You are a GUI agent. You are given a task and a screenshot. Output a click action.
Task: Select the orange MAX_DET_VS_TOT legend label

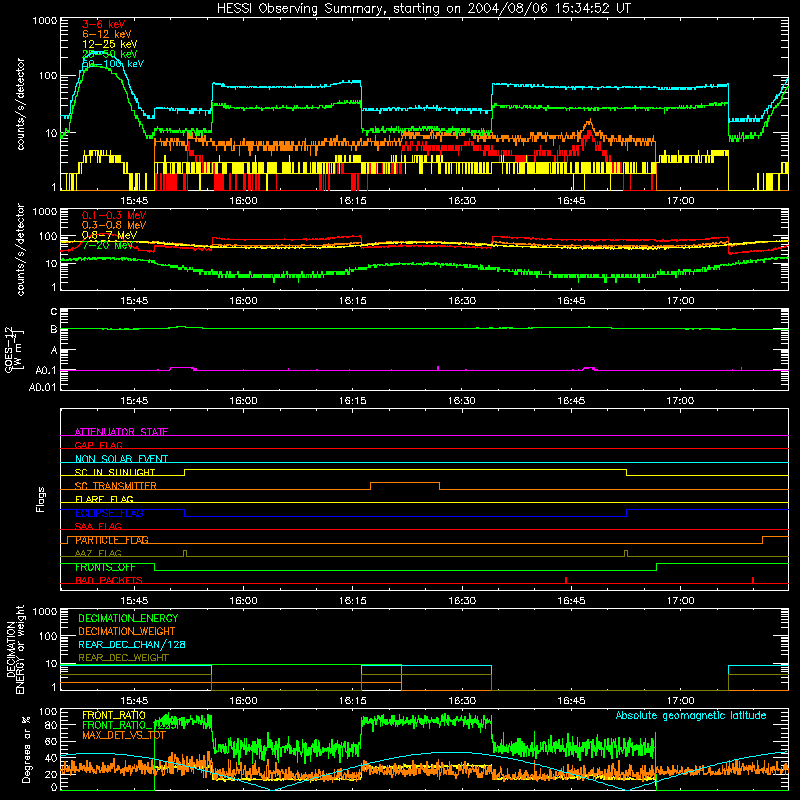point(124,736)
